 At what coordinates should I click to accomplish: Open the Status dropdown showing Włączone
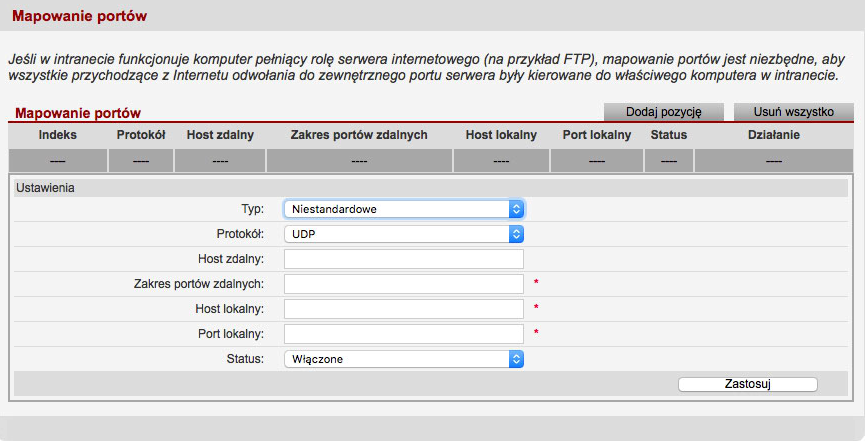tap(404, 359)
